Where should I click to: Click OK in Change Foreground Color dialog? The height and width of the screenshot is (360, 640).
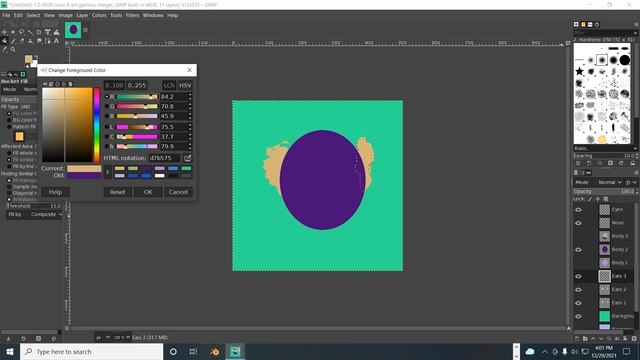[x=148, y=192]
